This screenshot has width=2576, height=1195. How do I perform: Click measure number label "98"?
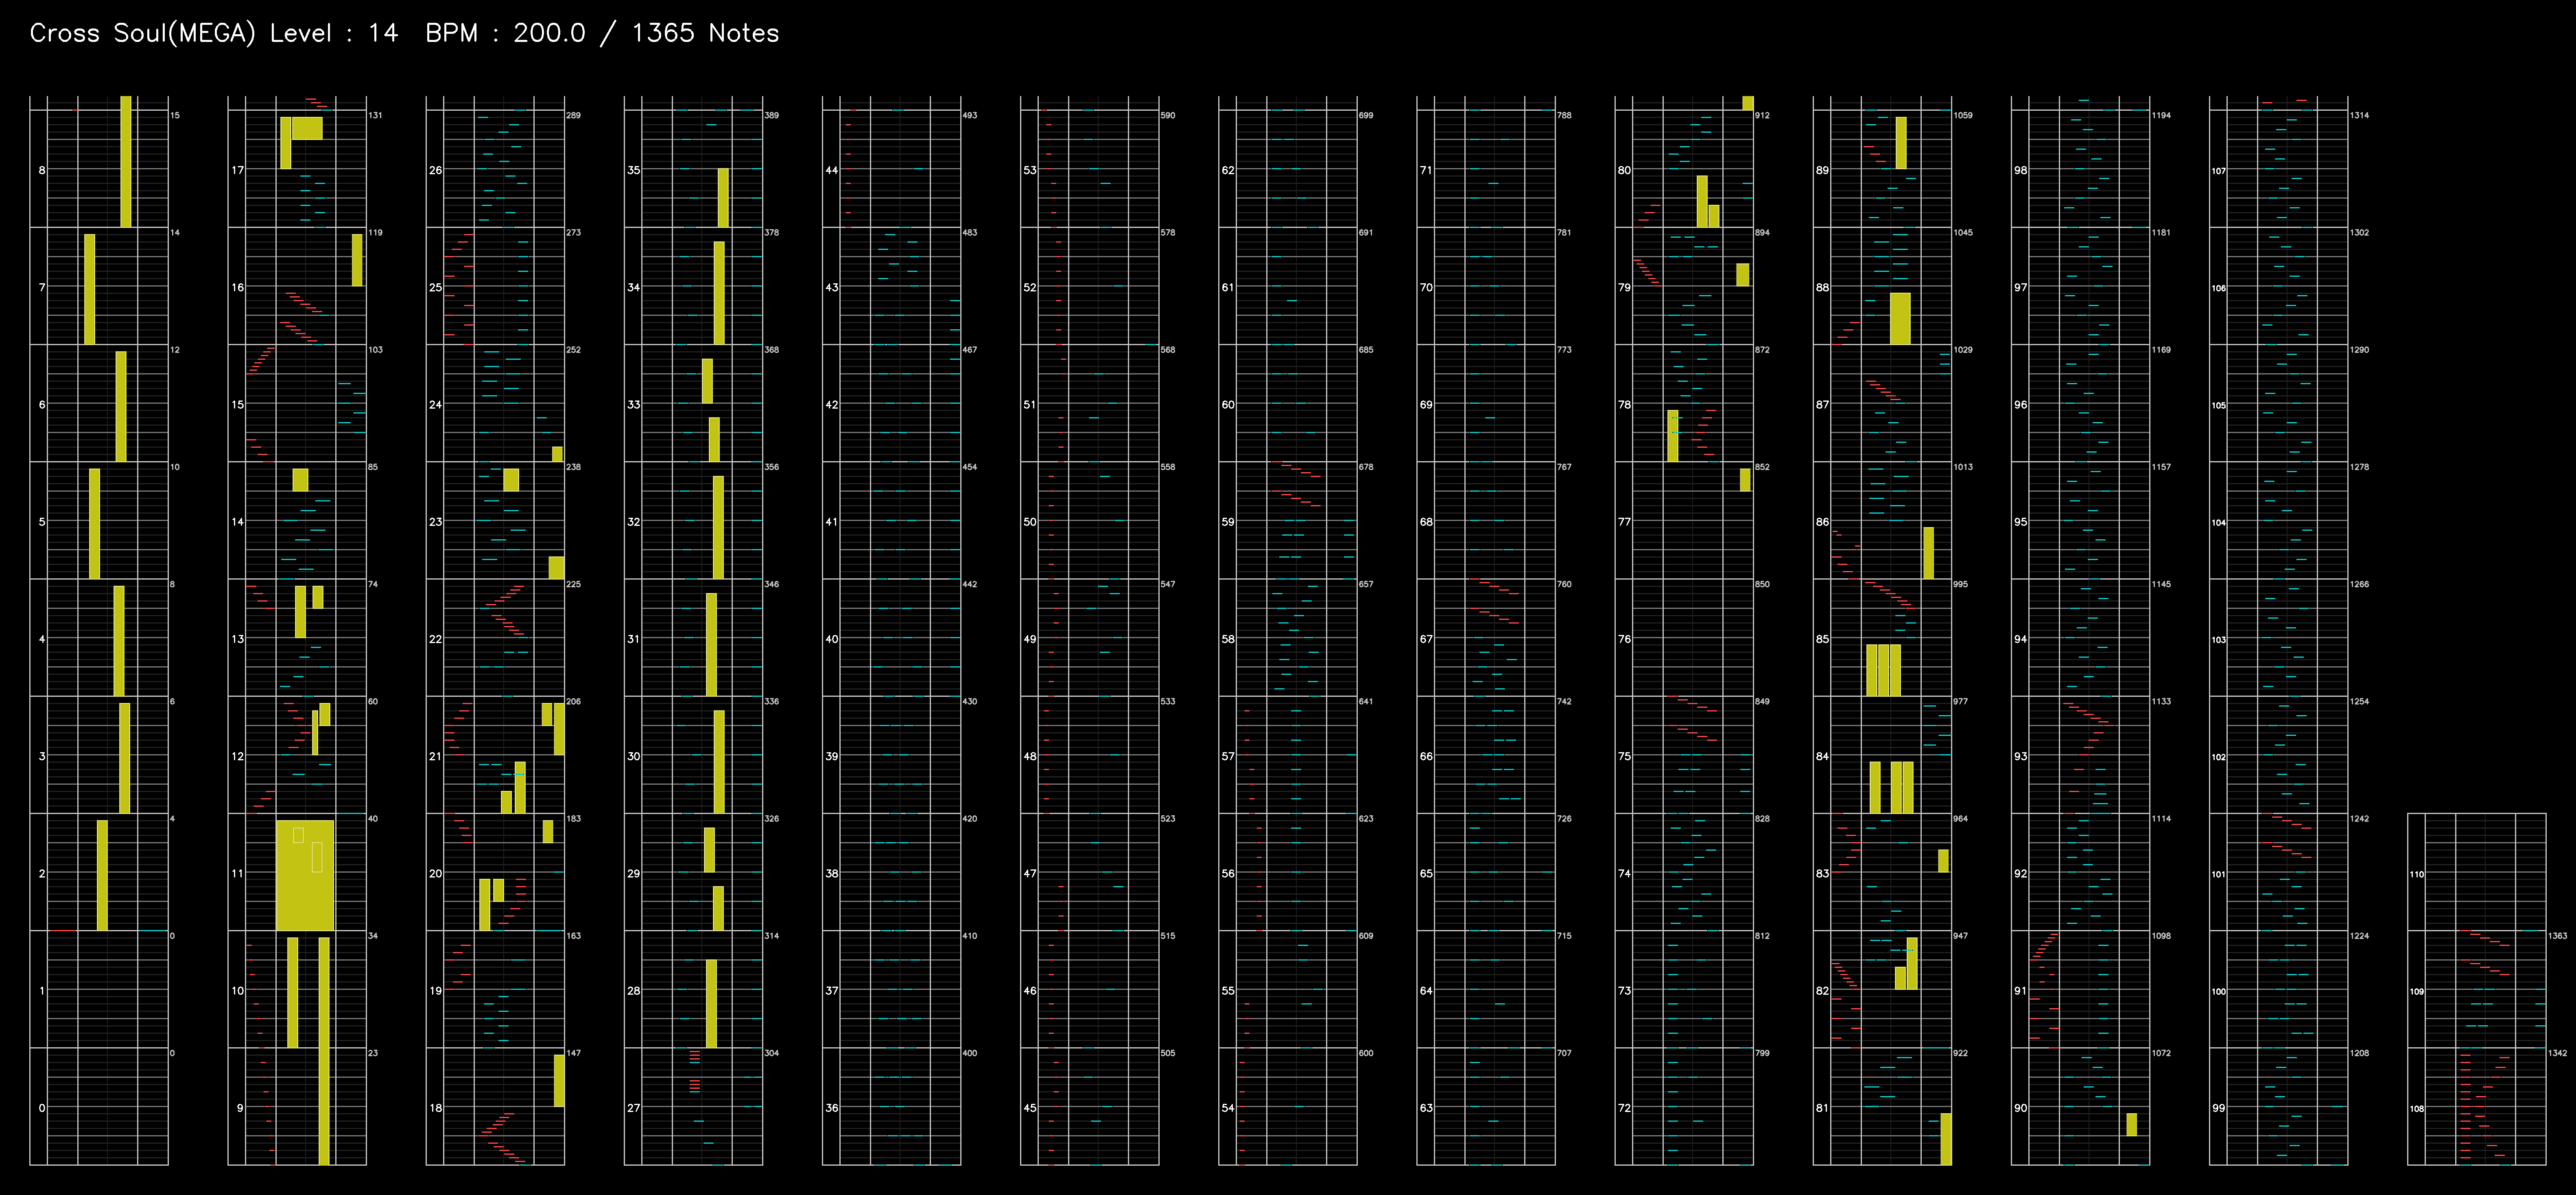2021,170
